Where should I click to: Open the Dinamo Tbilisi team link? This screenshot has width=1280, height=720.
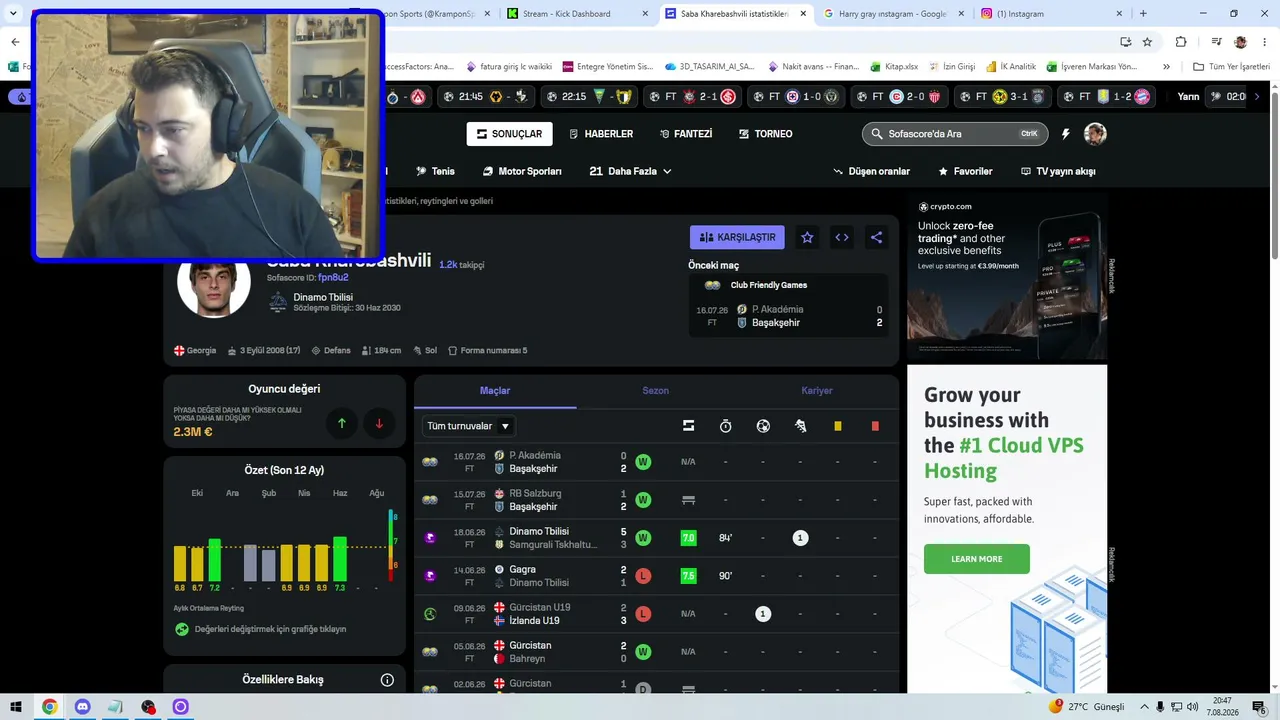(323, 297)
